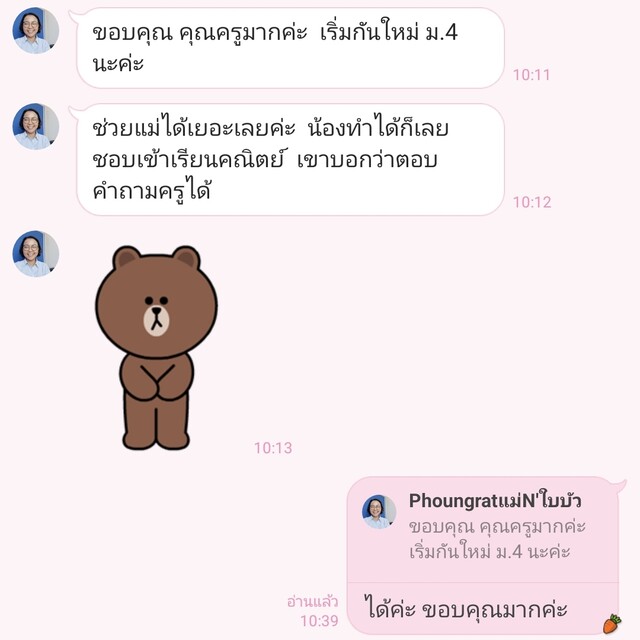Tap sender avatar beside the 10:12 message
This screenshot has height=640, width=640.
36,126
